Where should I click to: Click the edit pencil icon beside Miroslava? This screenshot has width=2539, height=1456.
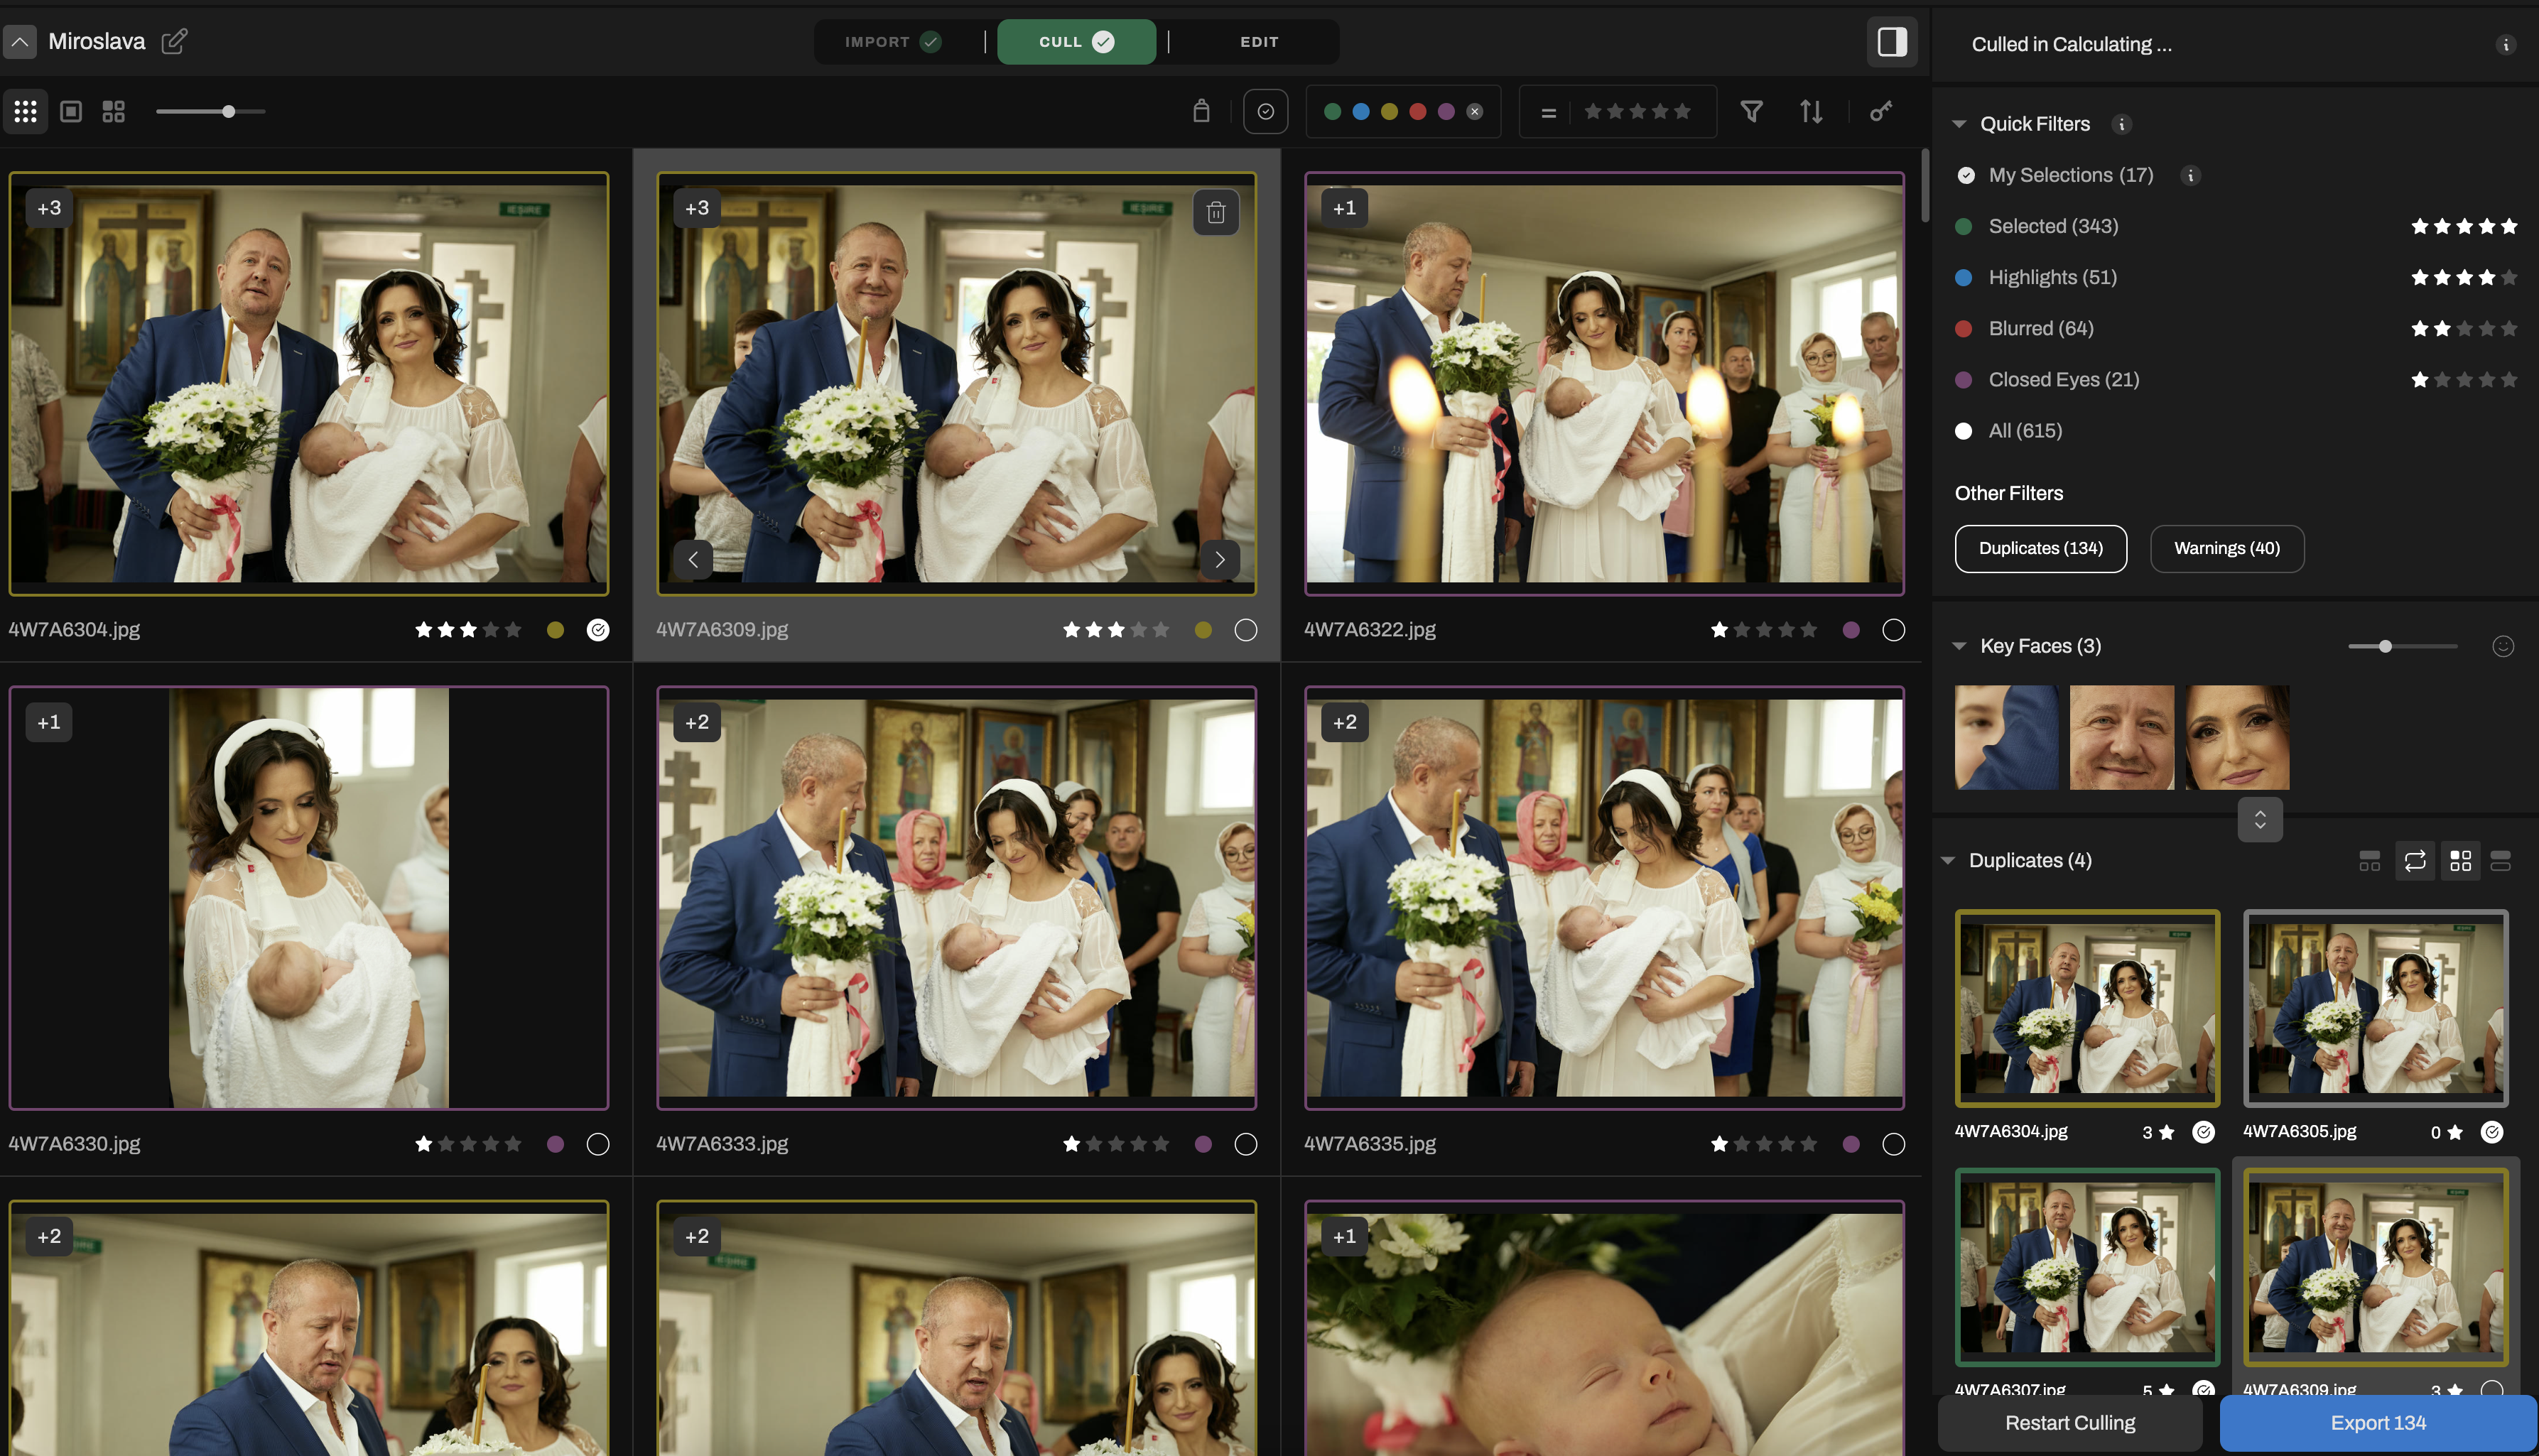[x=174, y=41]
